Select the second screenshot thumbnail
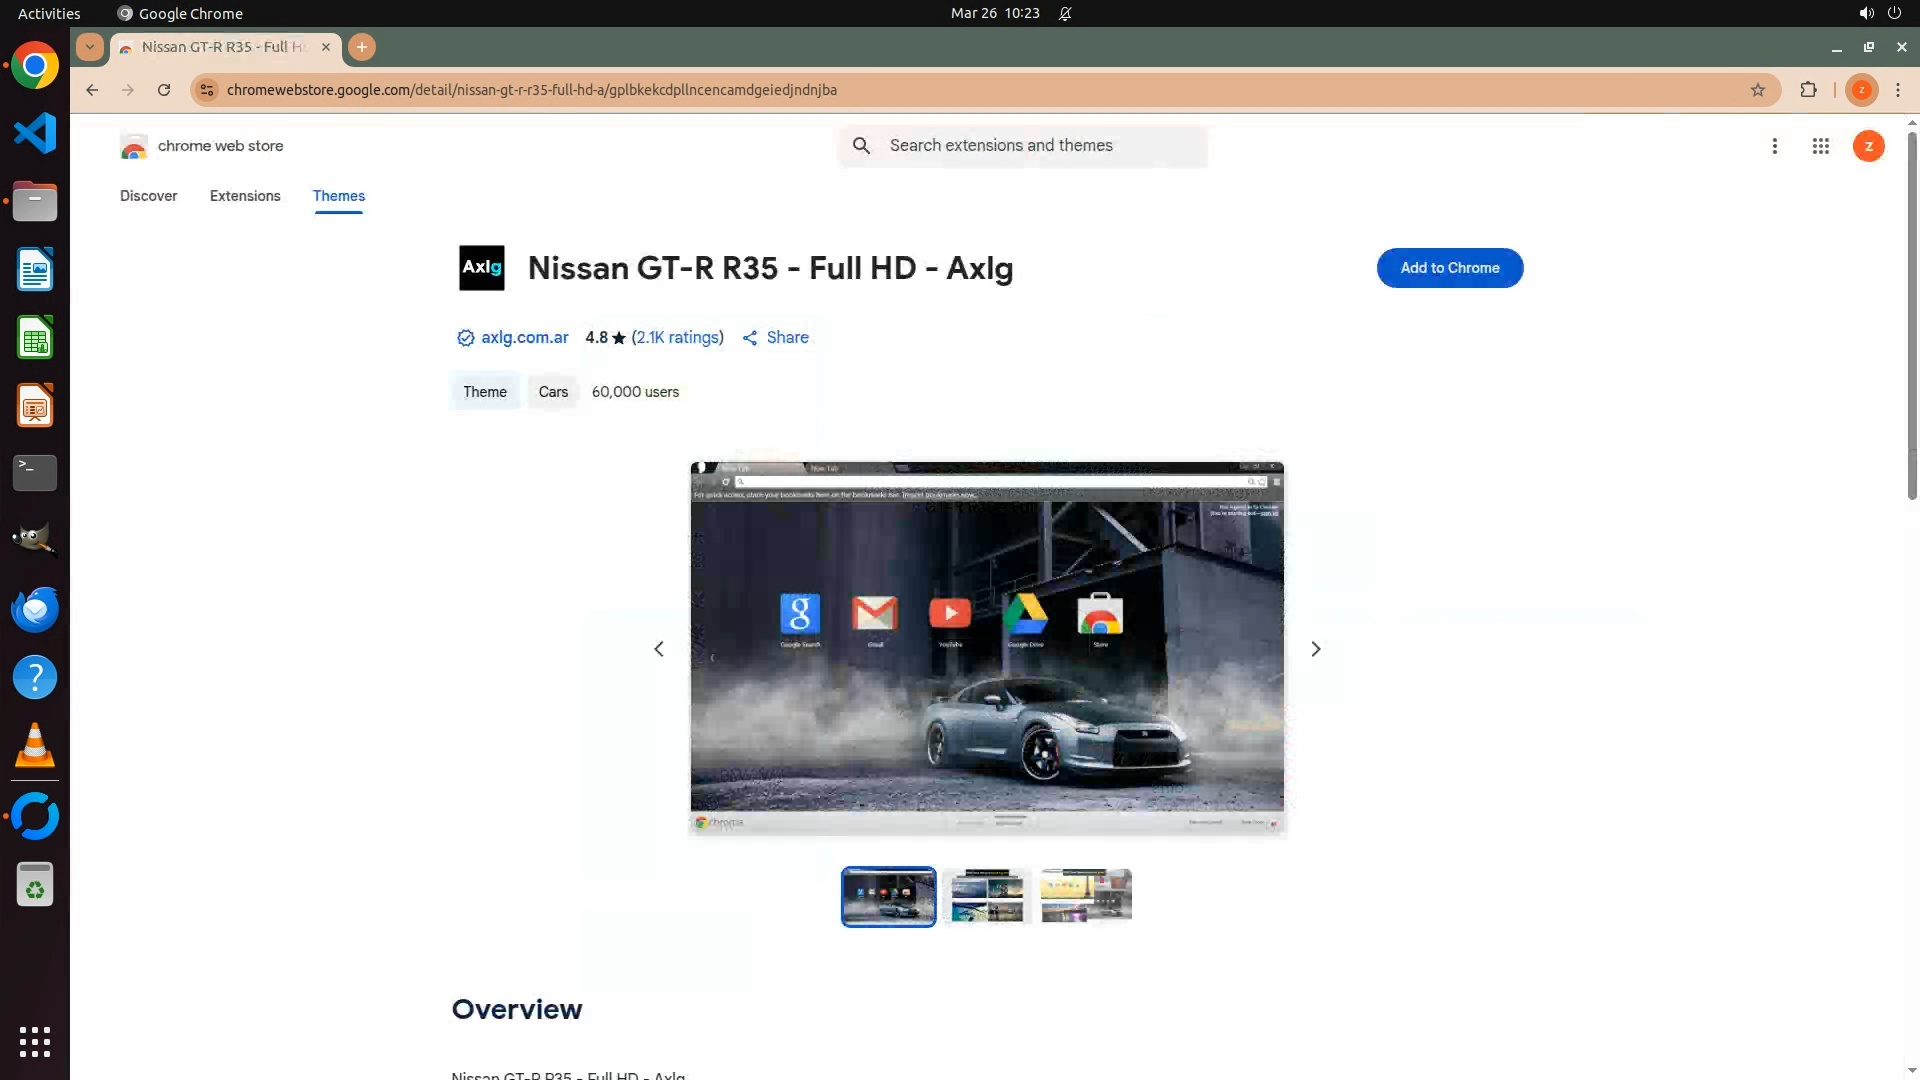 986,896
